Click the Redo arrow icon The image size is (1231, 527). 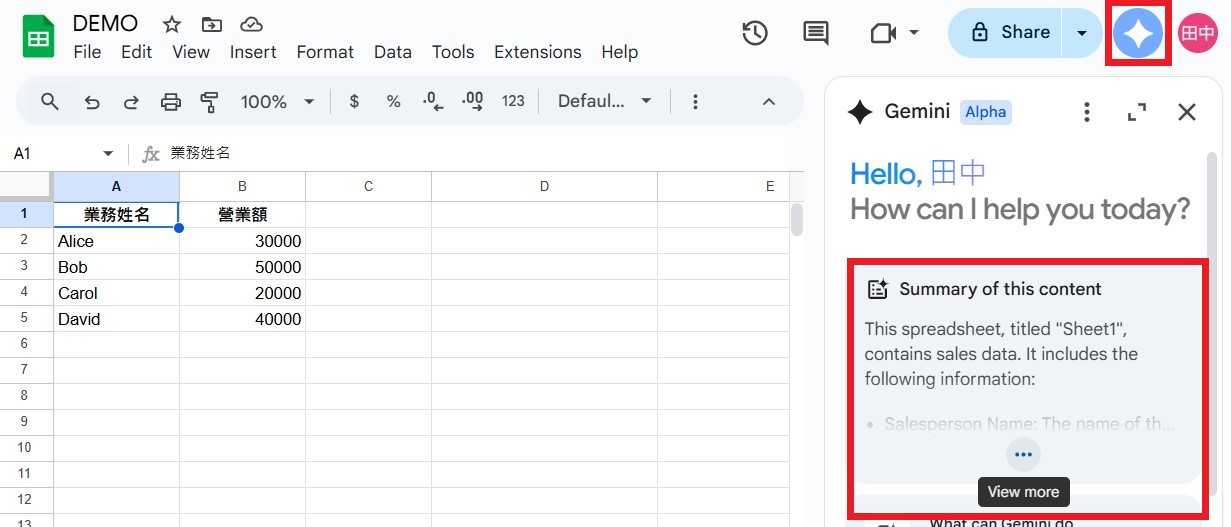131,101
